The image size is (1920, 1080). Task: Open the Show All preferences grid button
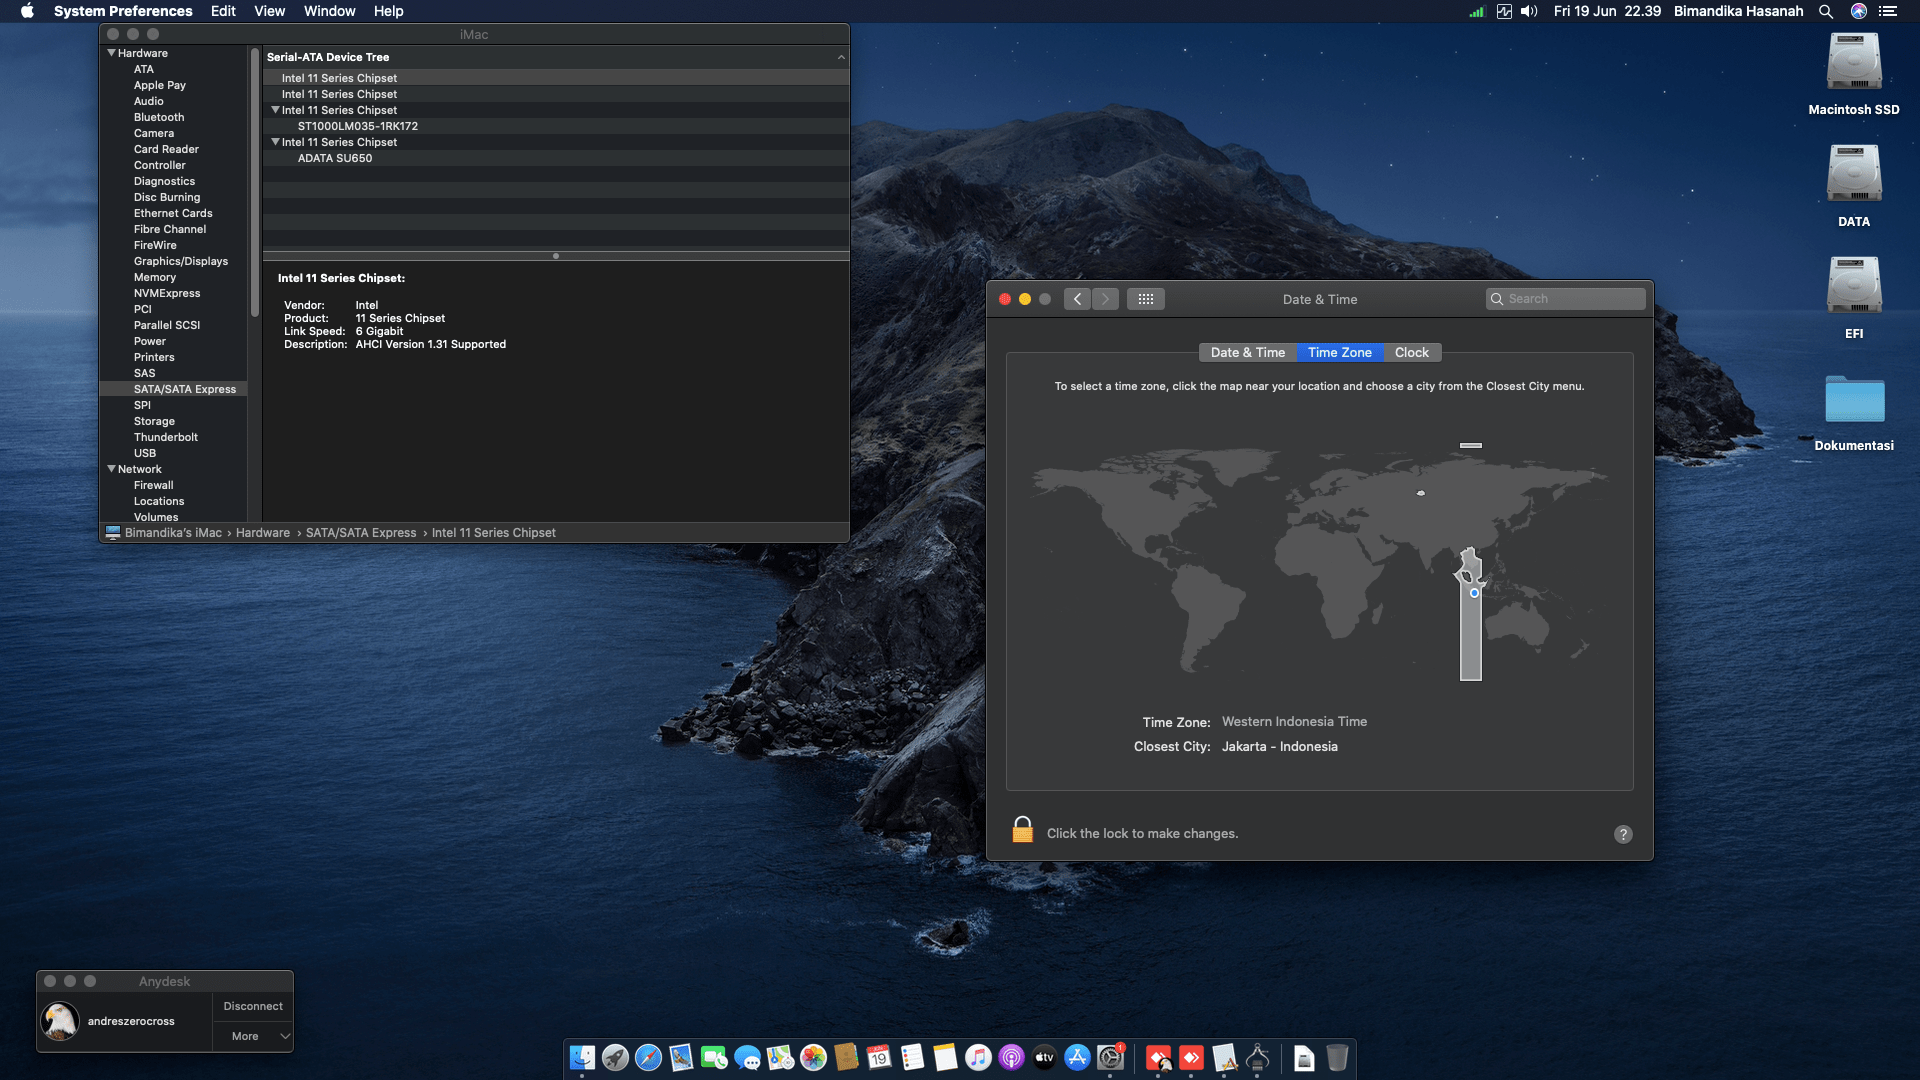pos(1146,299)
